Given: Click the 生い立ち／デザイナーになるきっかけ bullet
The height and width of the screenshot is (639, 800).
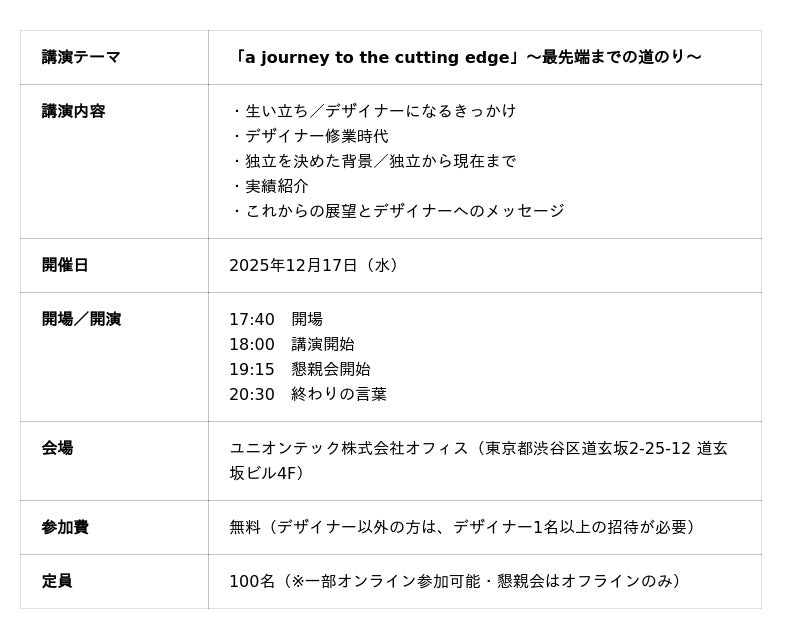Looking at the screenshot, I should [x=373, y=111].
